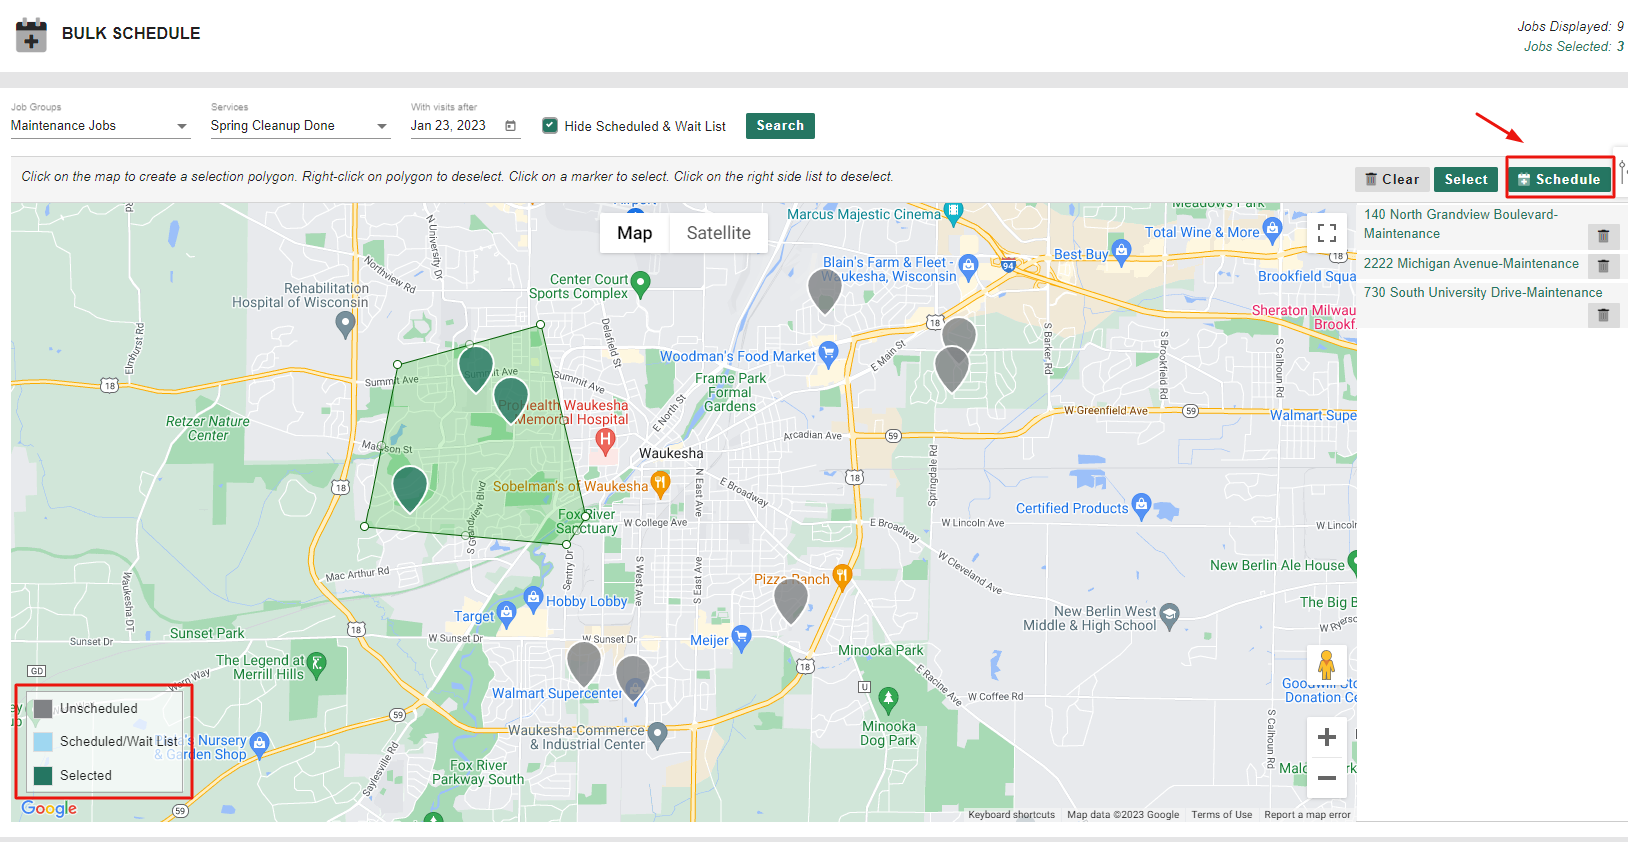
Task: Click the Total Wine & More pin
Action: [1272, 230]
